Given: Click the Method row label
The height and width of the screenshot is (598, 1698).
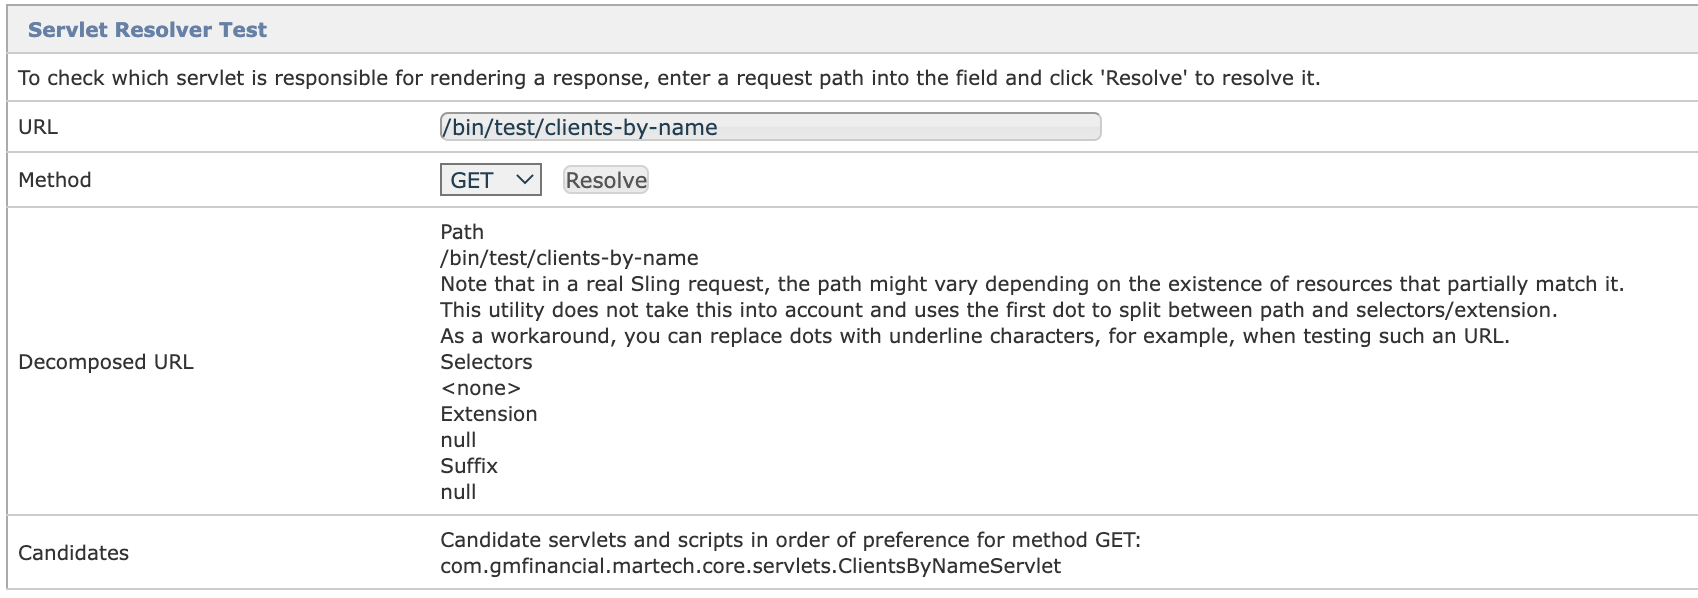Looking at the screenshot, I should [54, 180].
